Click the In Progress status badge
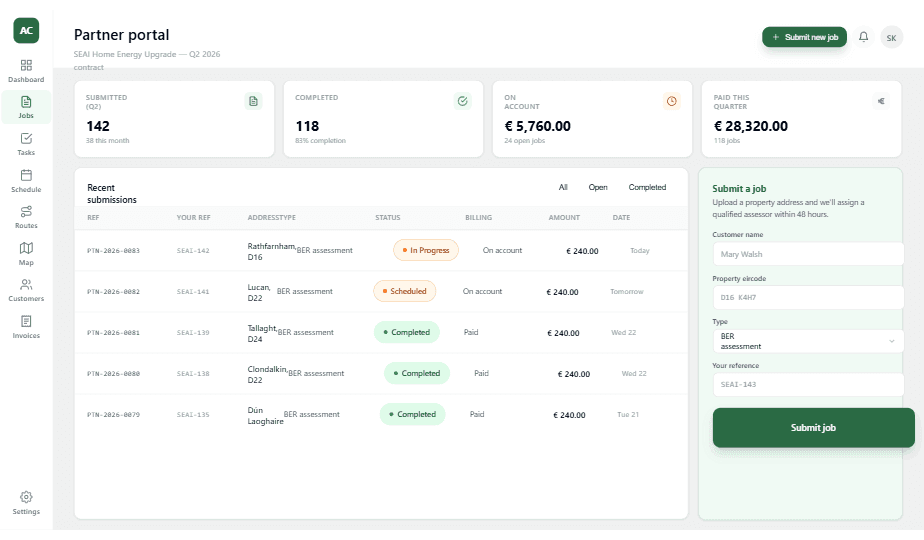This screenshot has width=924, height=540. [x=425, y=250]
